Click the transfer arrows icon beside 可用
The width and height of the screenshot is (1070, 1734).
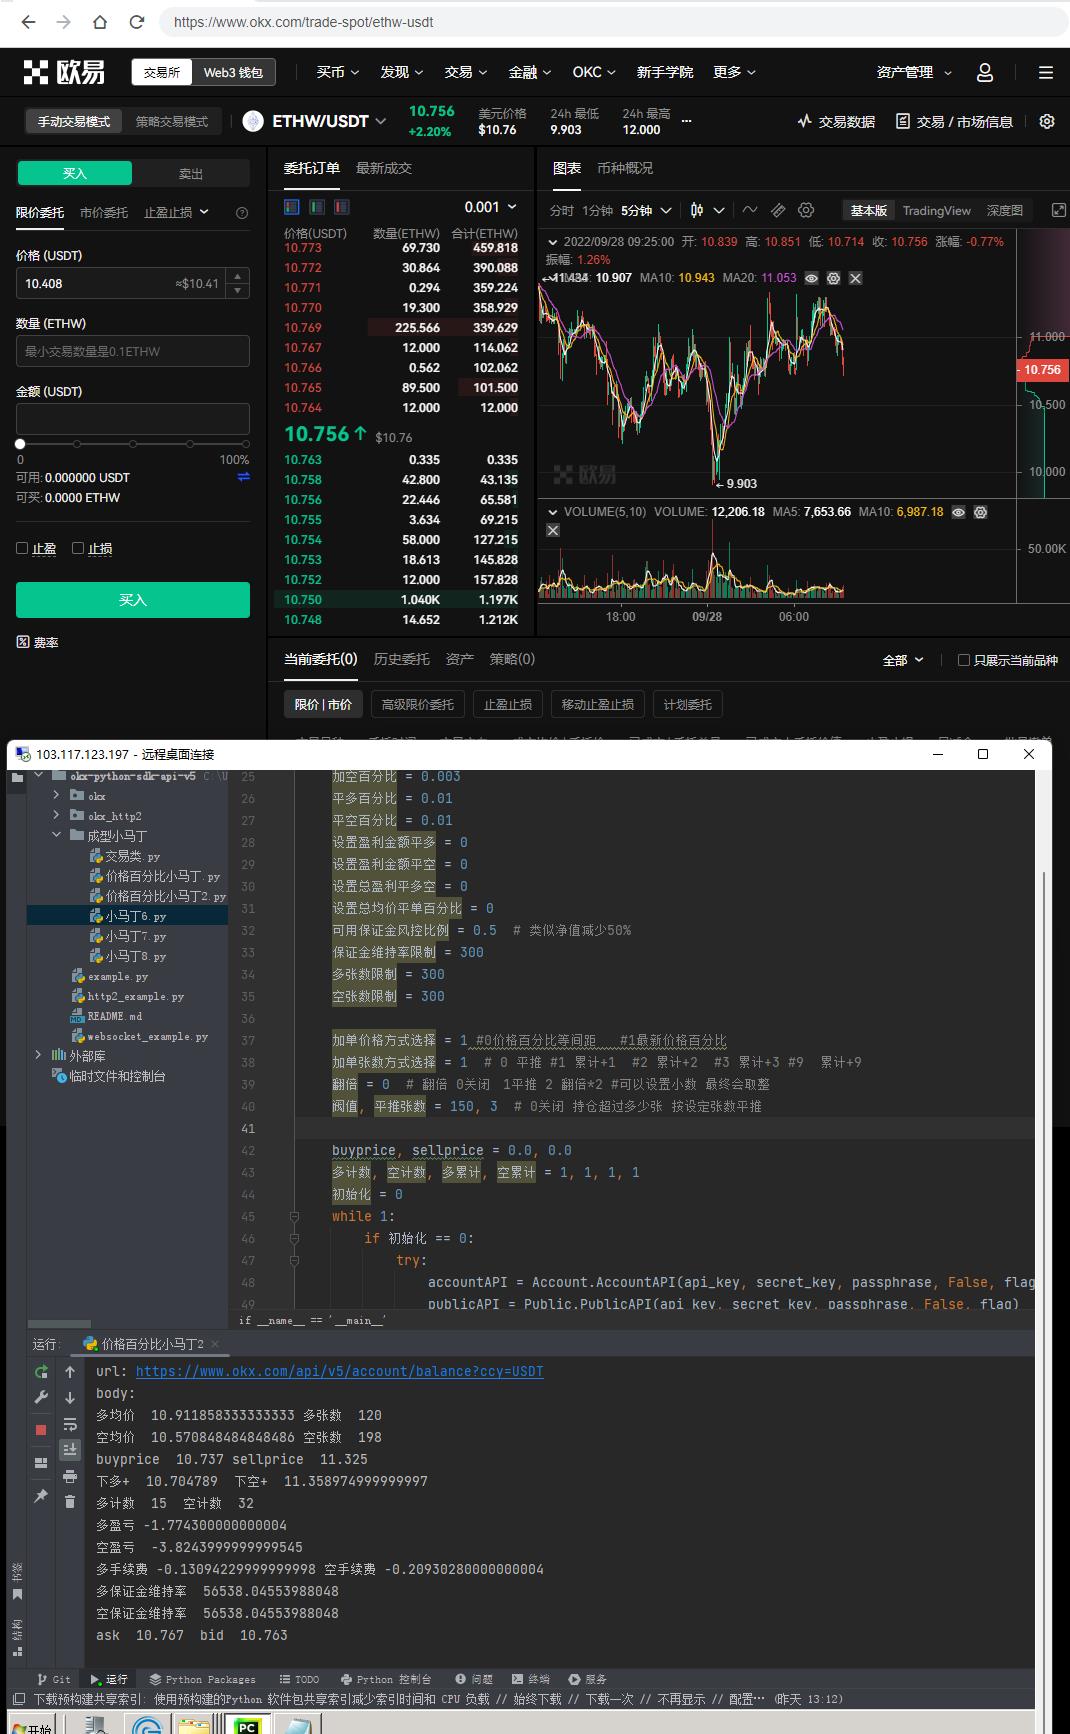[243, 477]
